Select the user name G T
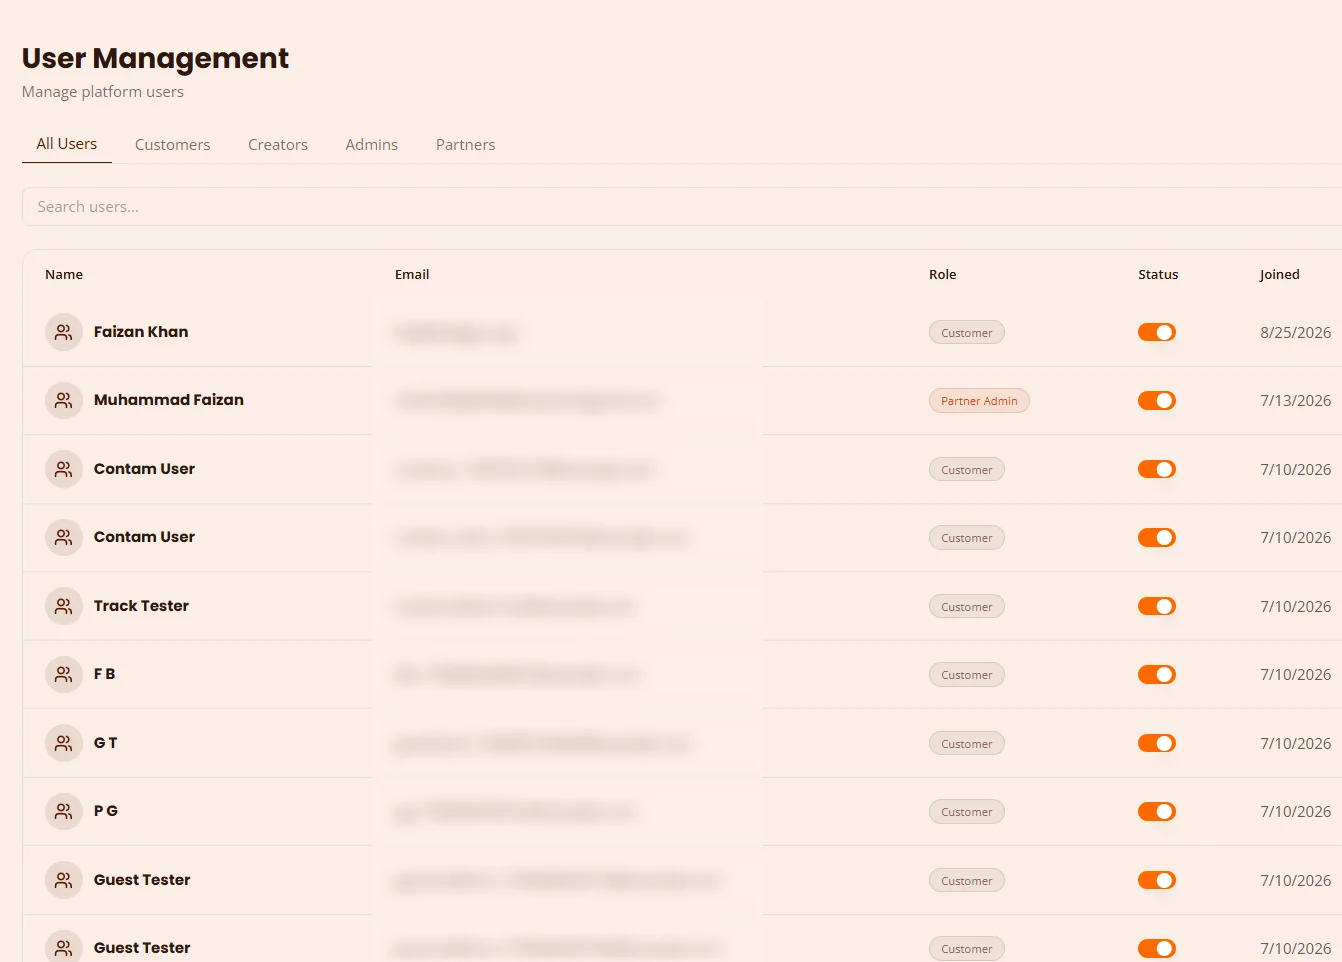Viewport: 1342px width, 962px height. [x=106, y=743]
